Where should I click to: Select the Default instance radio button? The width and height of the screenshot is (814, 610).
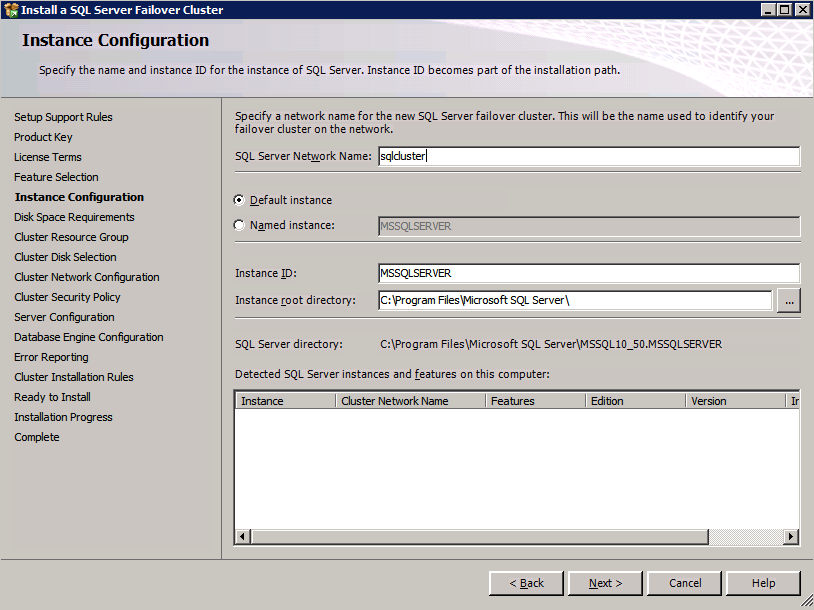point(239,200)
